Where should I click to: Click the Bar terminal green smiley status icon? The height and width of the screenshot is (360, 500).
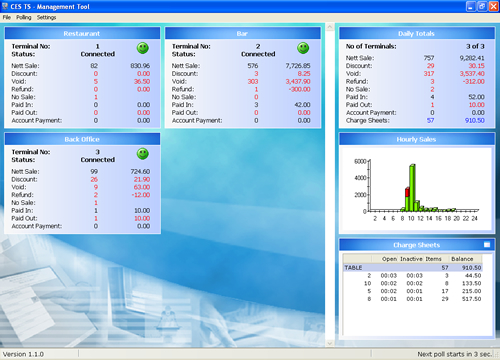tap(303, 48)
